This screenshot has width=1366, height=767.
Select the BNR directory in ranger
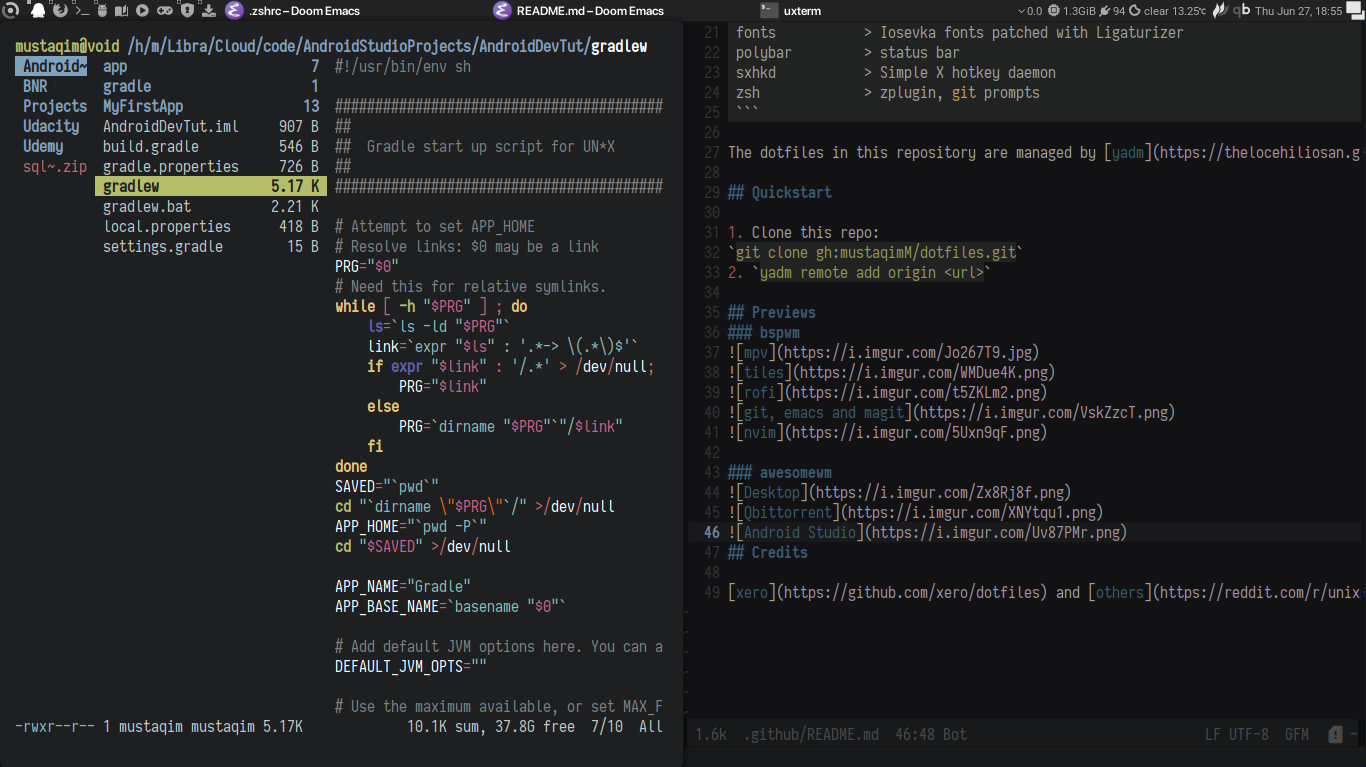point(35,86)
